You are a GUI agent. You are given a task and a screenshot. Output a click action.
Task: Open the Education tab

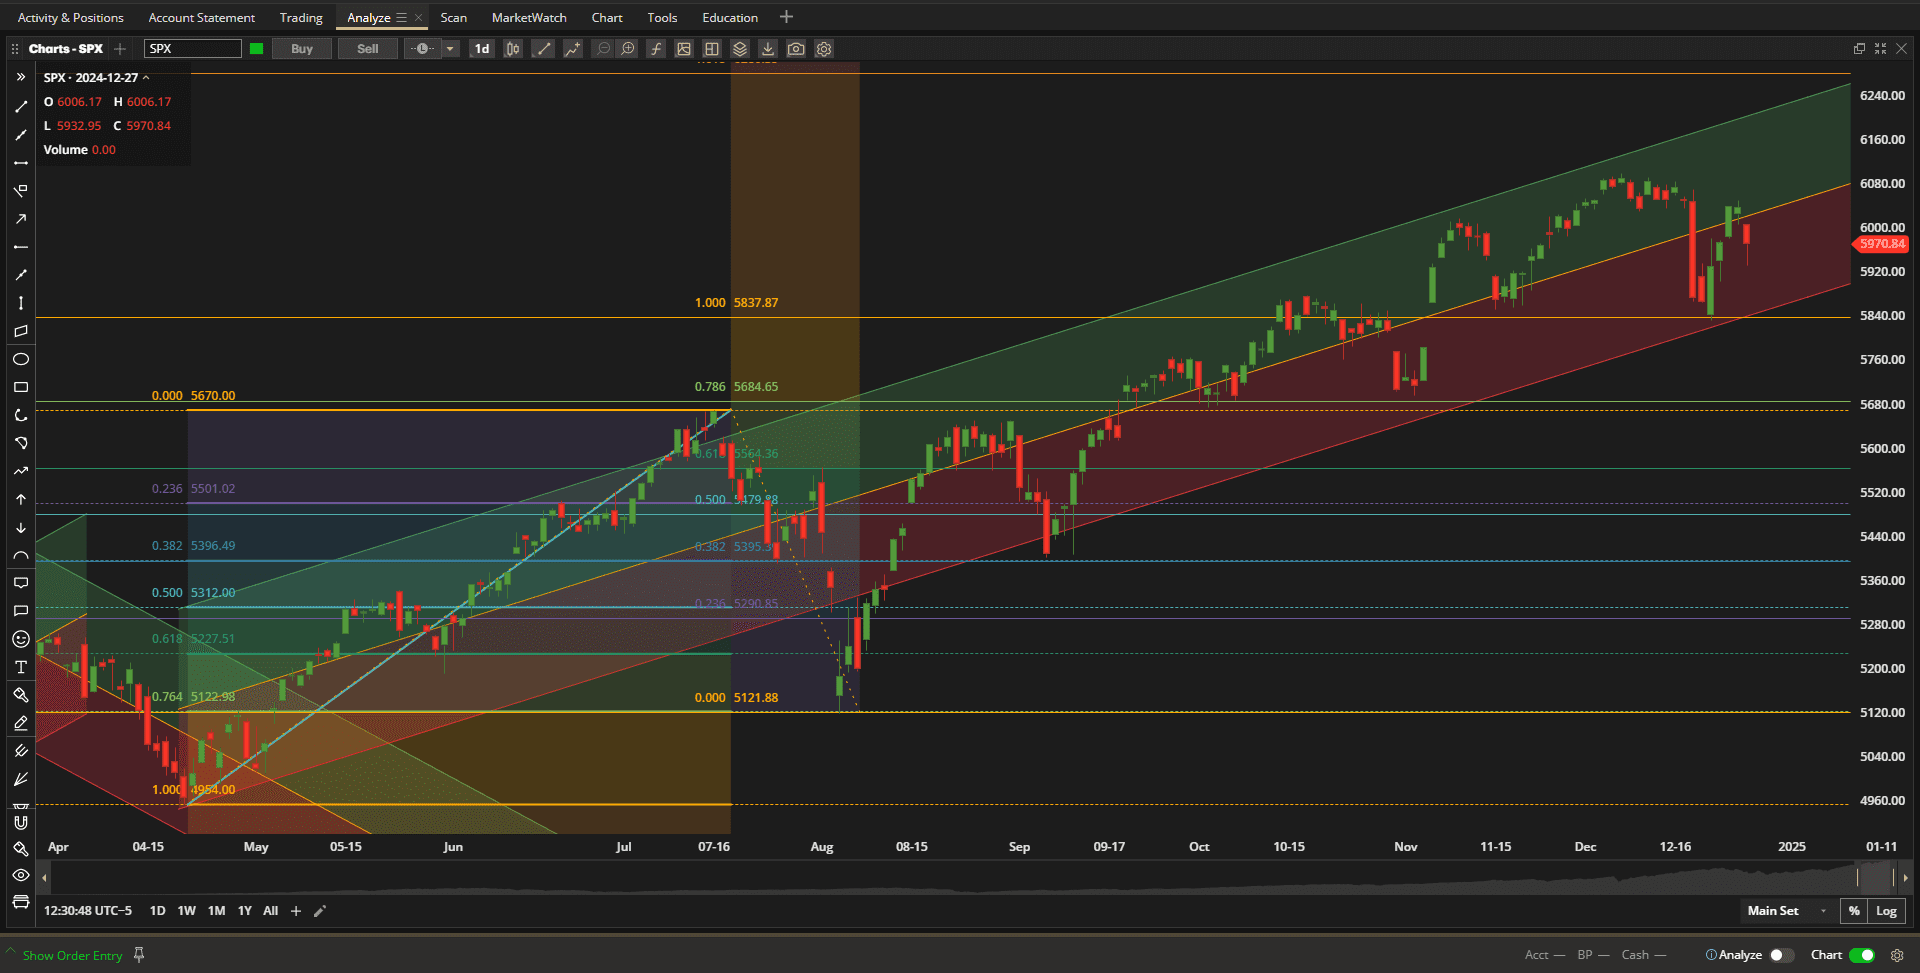click(x=730, y=18)
